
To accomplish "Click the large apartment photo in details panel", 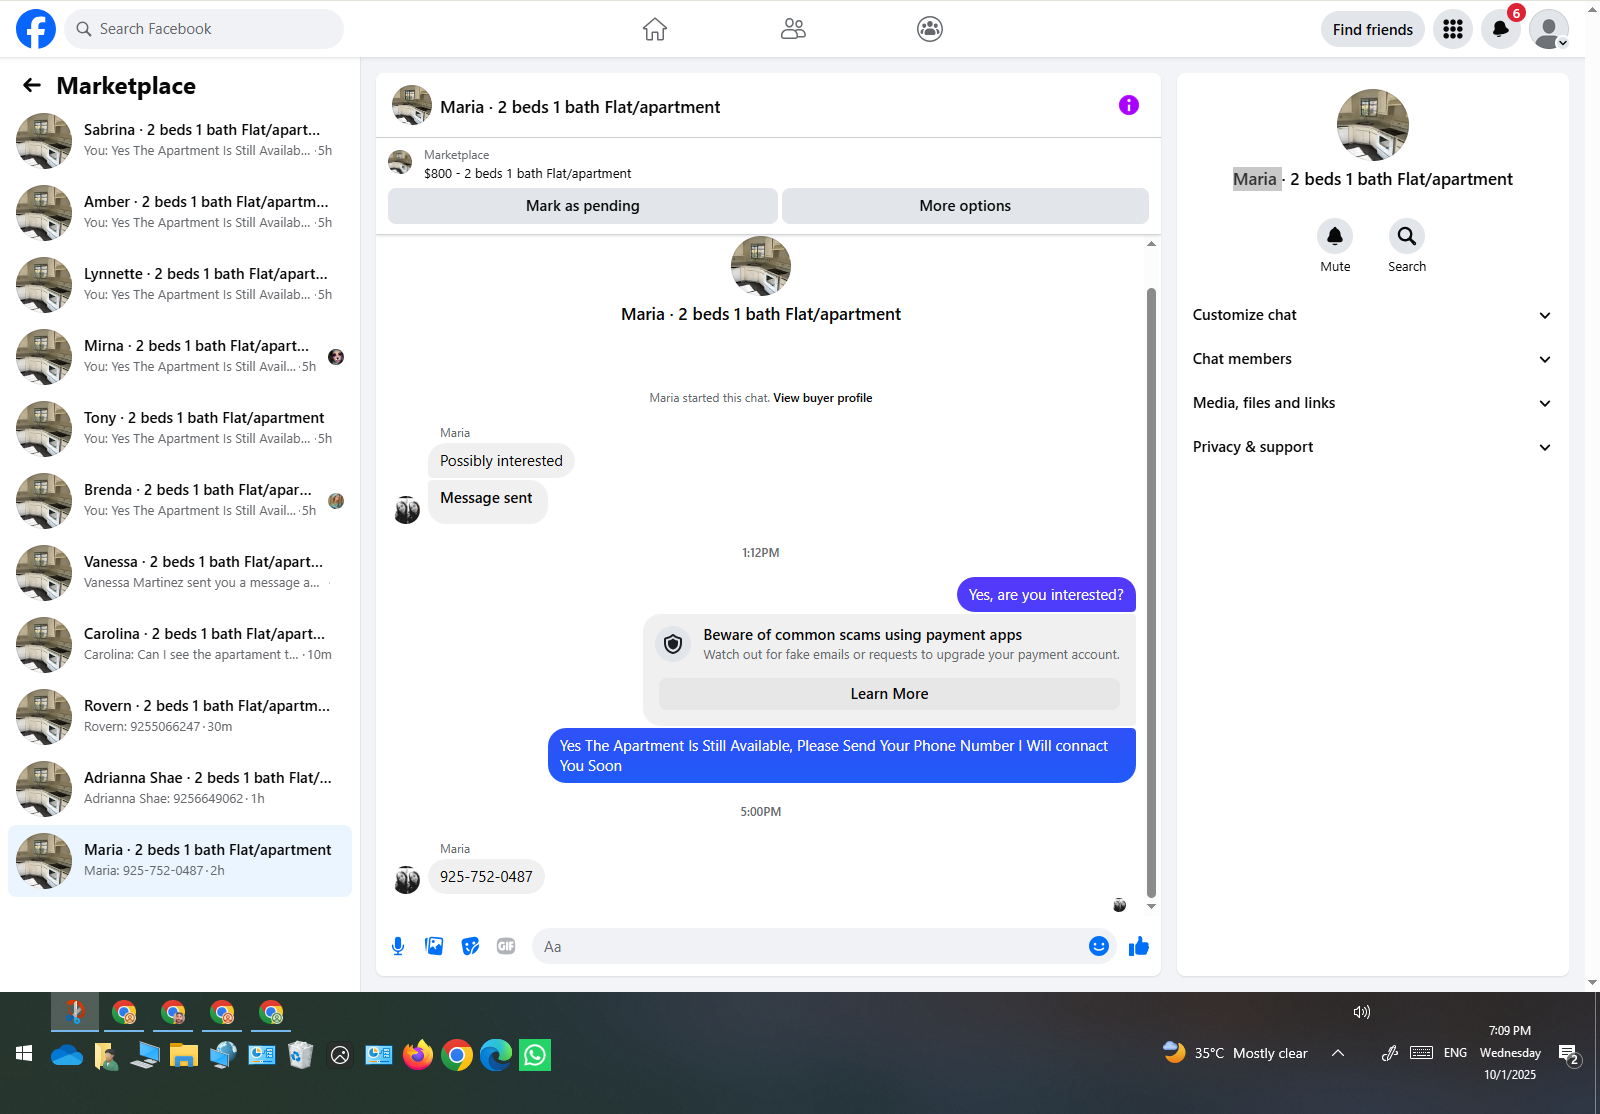I will point(1373,125).
